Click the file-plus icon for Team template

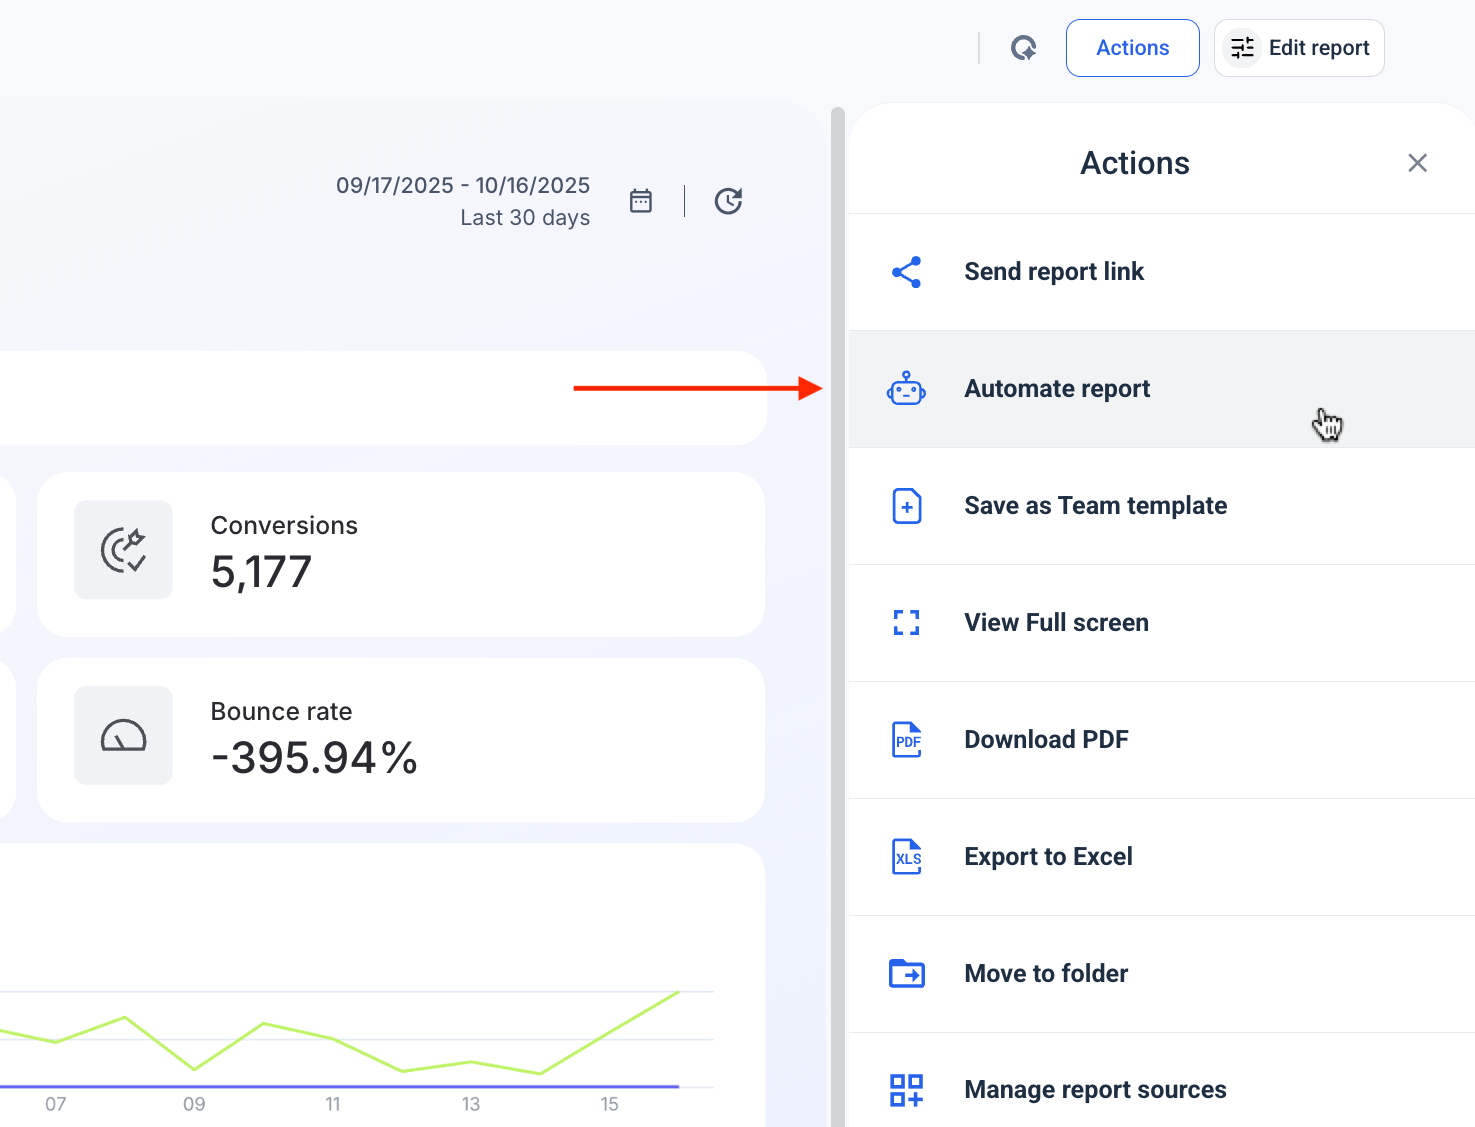click(x=906, y=506)
